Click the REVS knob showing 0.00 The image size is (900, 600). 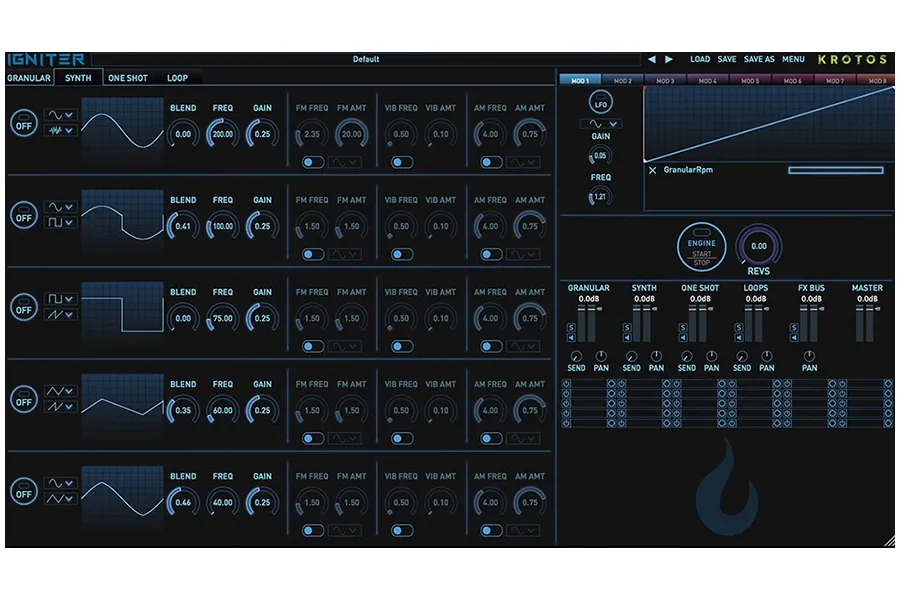[758, 246]
